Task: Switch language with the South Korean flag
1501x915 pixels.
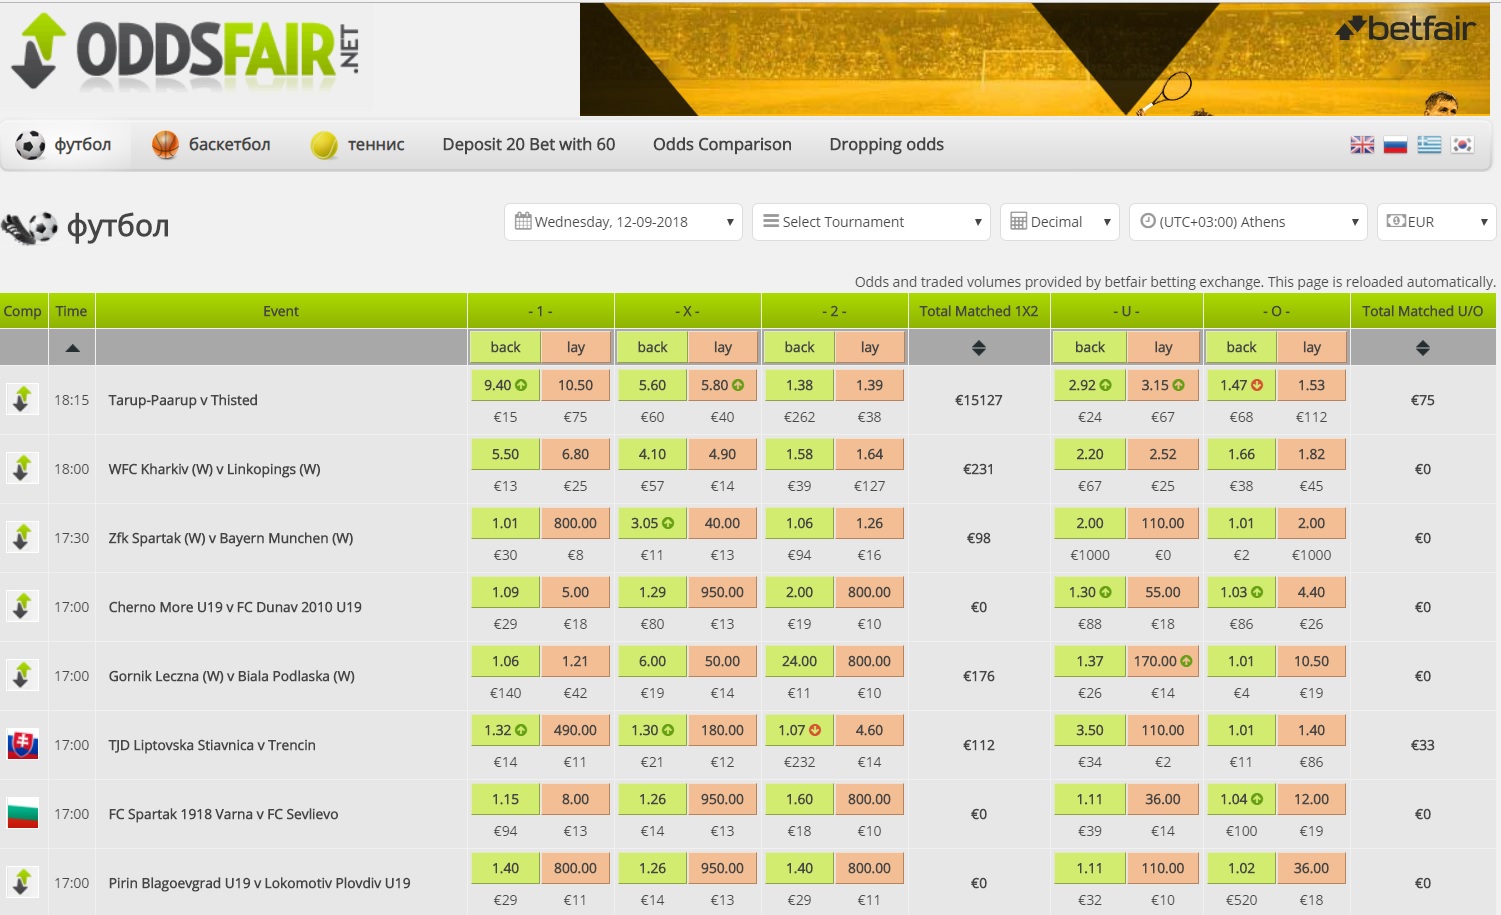Action: click(x=1462, y=145)
